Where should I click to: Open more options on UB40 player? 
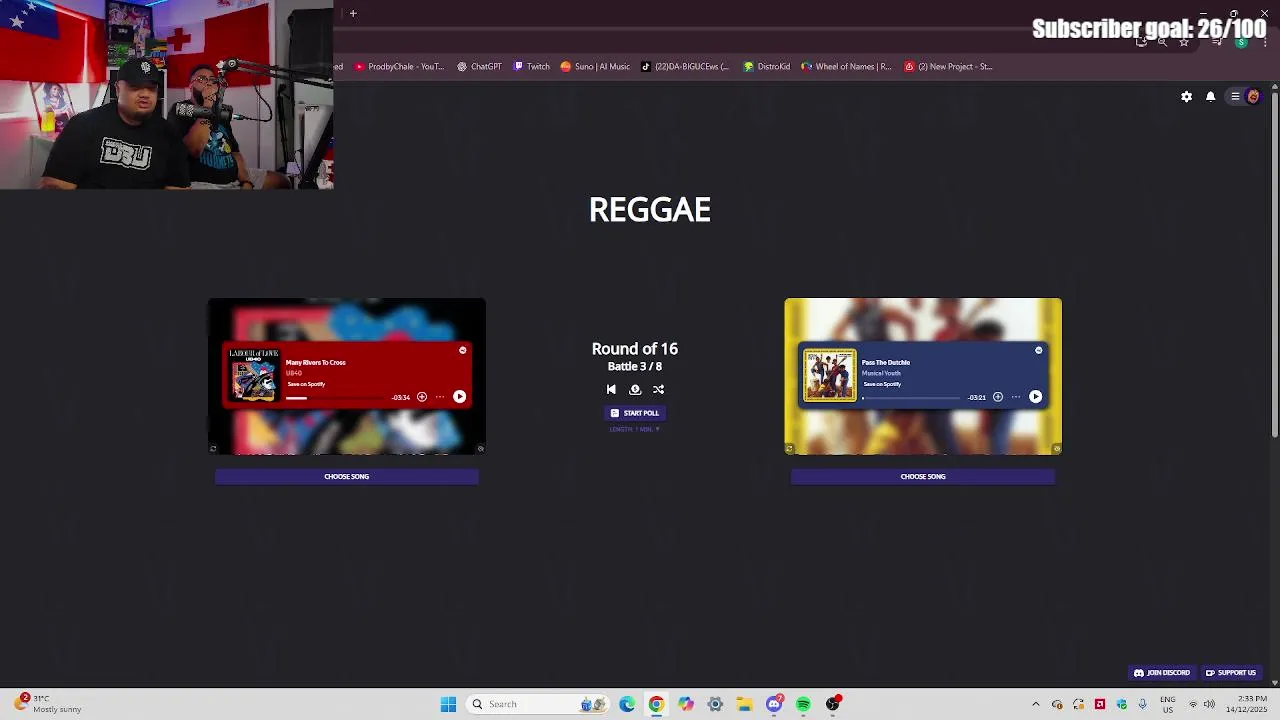(x=439, y=397)
